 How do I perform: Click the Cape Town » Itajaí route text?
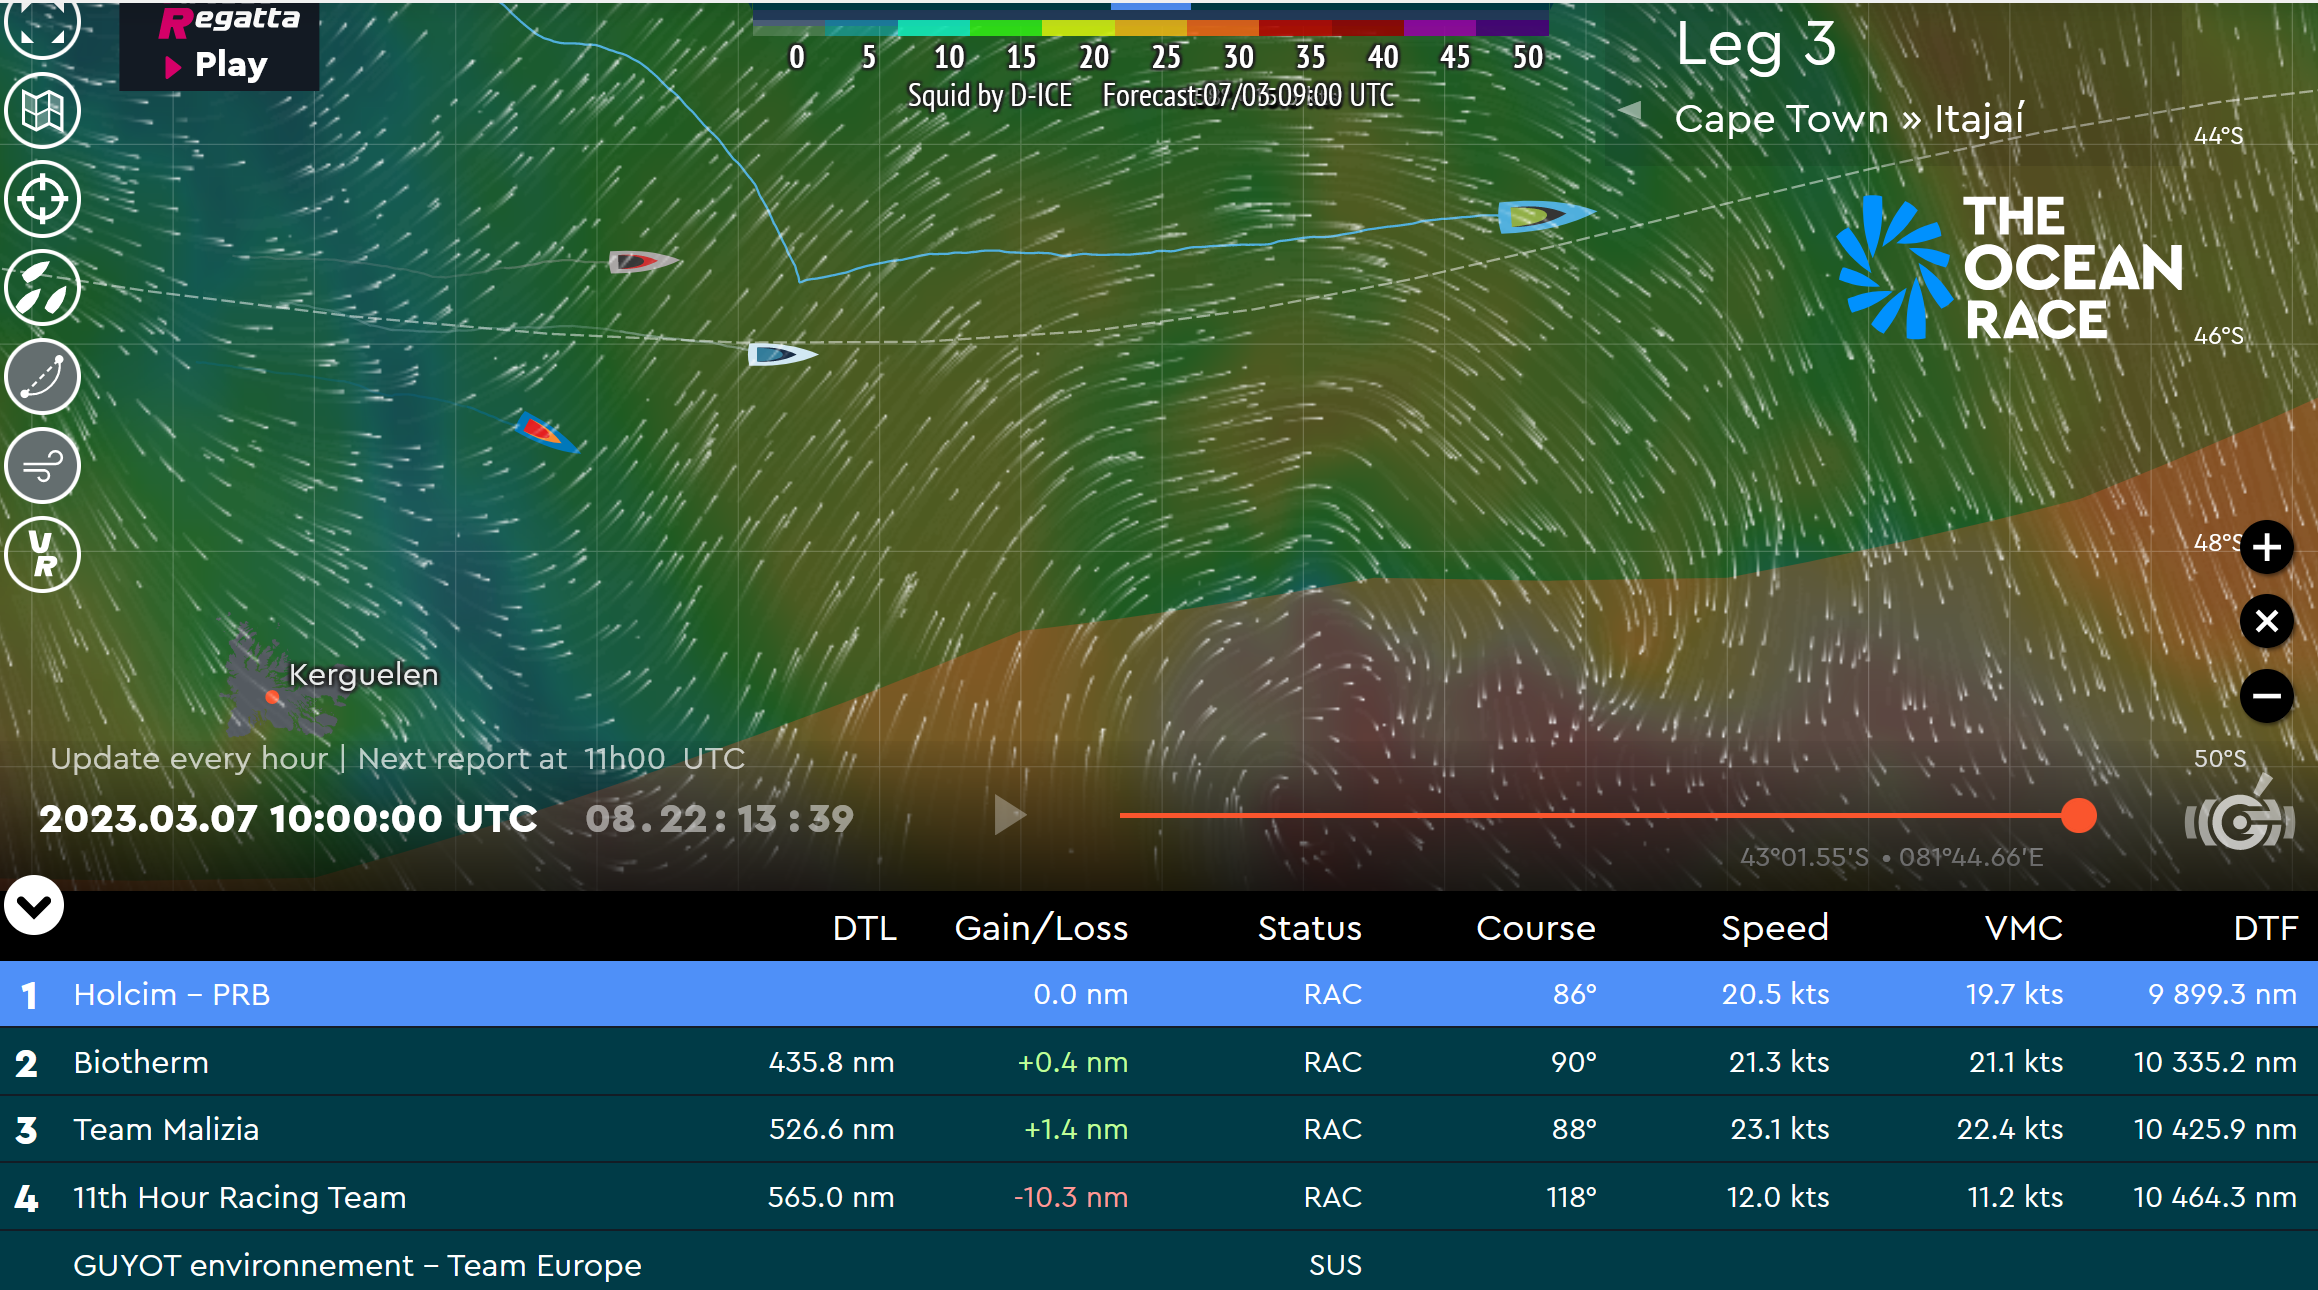click(1849, 119)
